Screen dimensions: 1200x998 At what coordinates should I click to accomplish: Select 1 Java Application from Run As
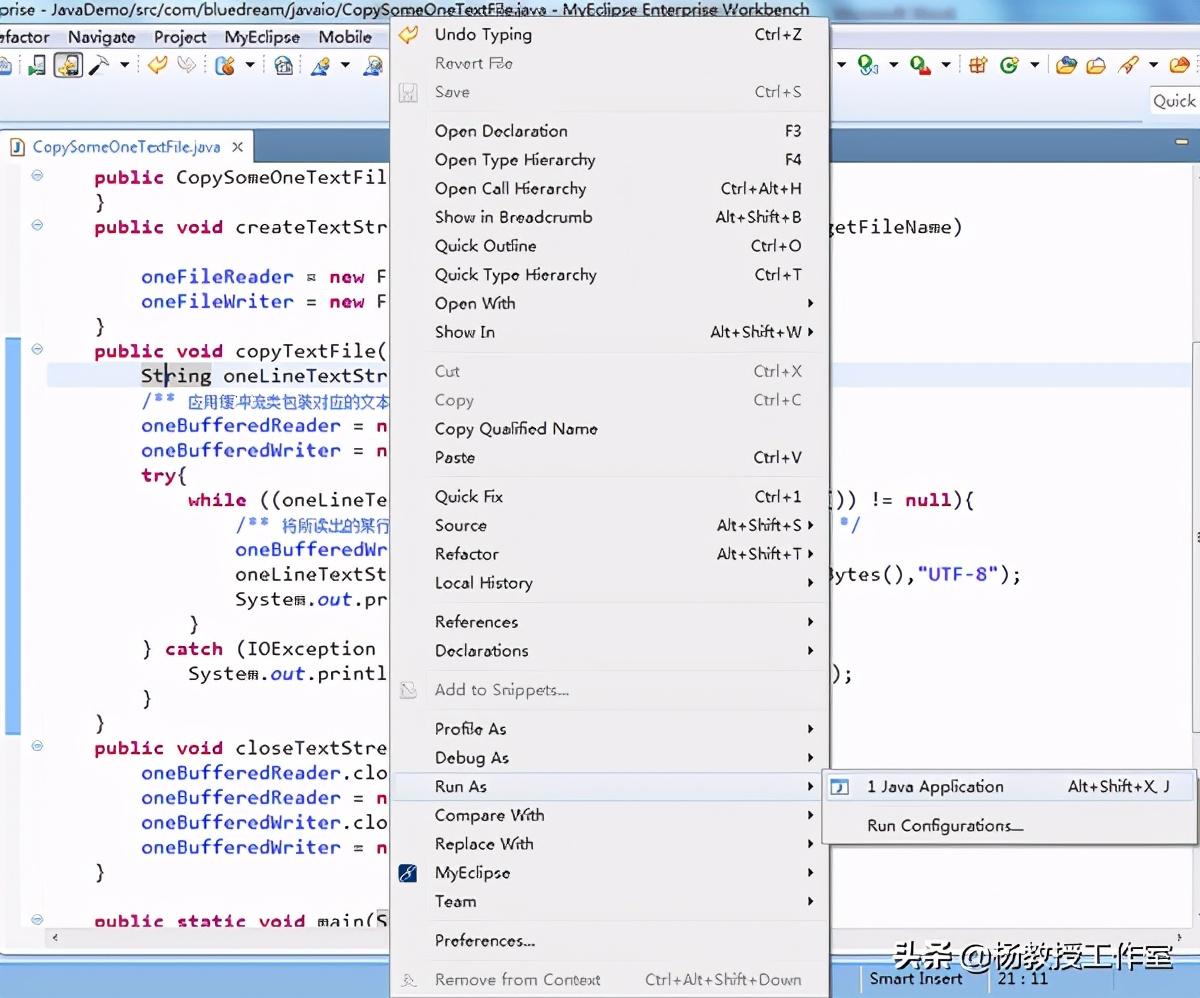click(935, 787)
